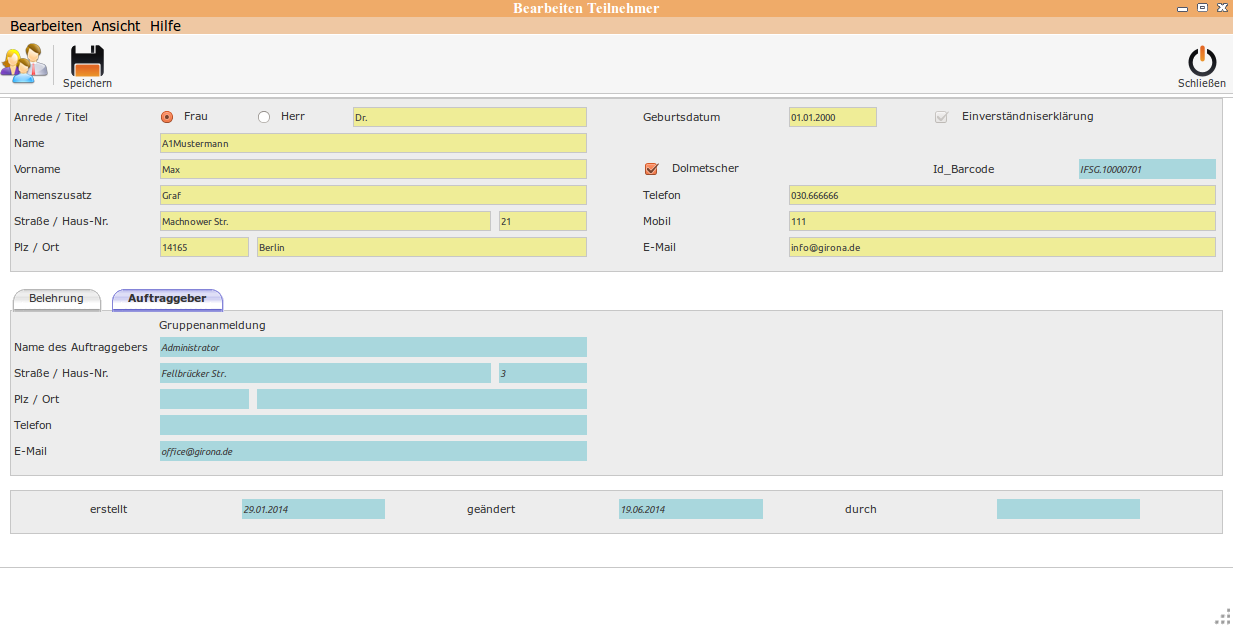Open the Ansicht menu
The height and width of the screenshot is (626, 1233).
click(x=116, y=26)
